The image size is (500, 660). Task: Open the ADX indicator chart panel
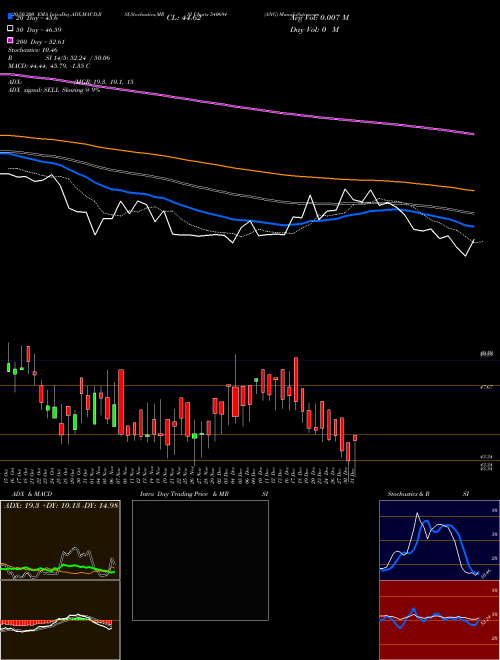coord(60,540)
